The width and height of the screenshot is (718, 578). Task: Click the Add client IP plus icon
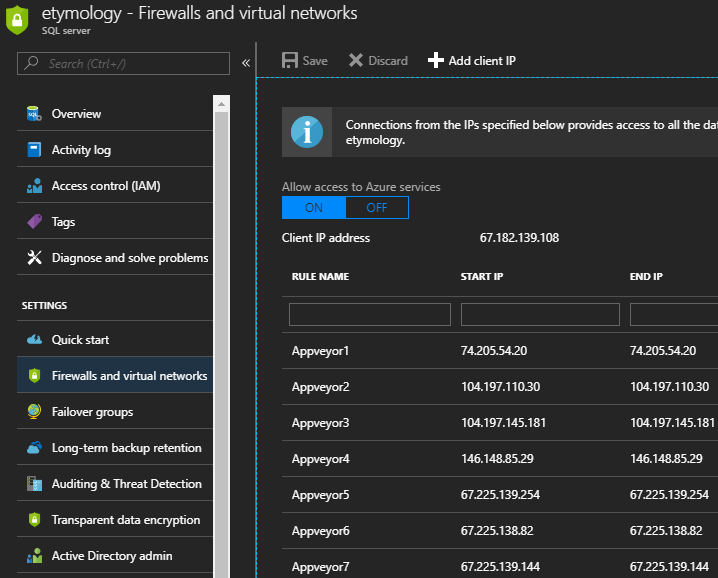tap(435, 60)
